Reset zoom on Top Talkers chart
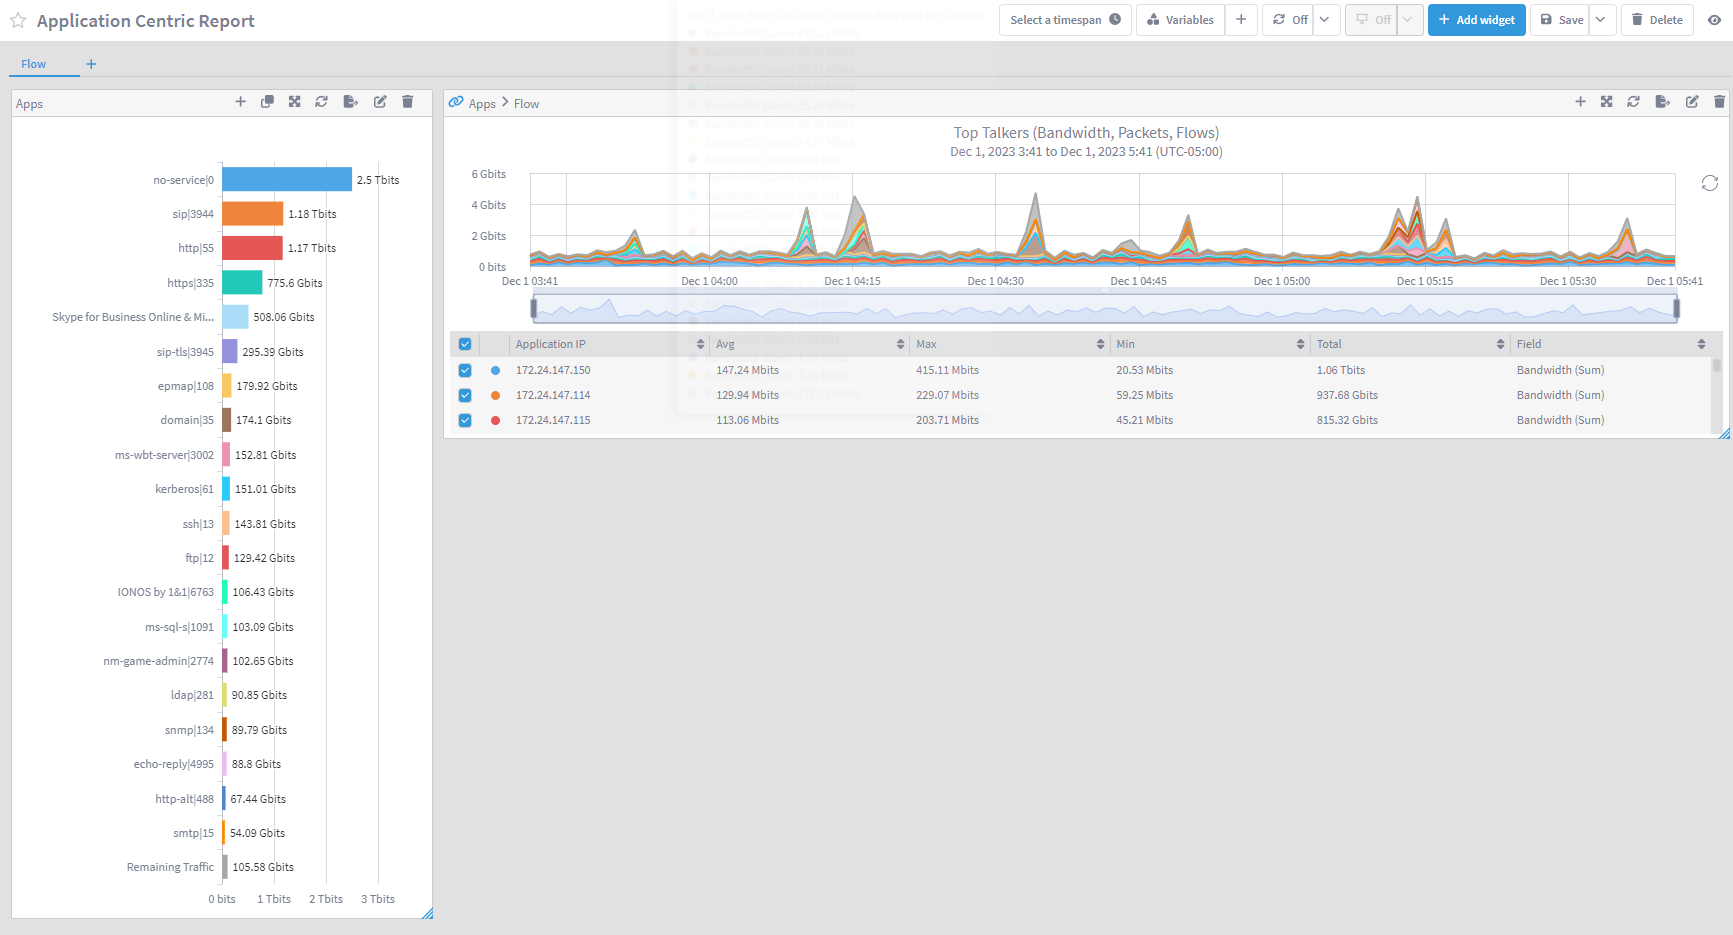Viewport: 1733px width, 935px height. (x=1710, y=183)
